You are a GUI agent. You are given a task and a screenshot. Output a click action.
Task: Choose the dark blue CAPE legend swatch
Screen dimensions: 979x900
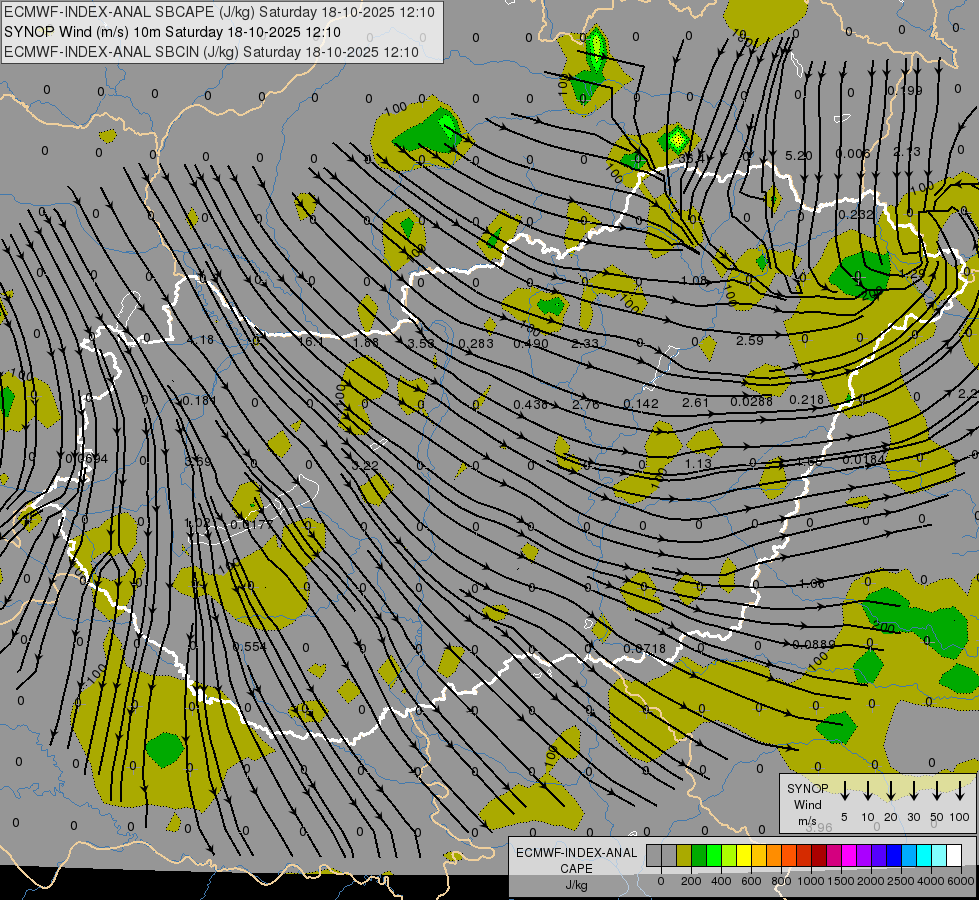pos(894,856)
